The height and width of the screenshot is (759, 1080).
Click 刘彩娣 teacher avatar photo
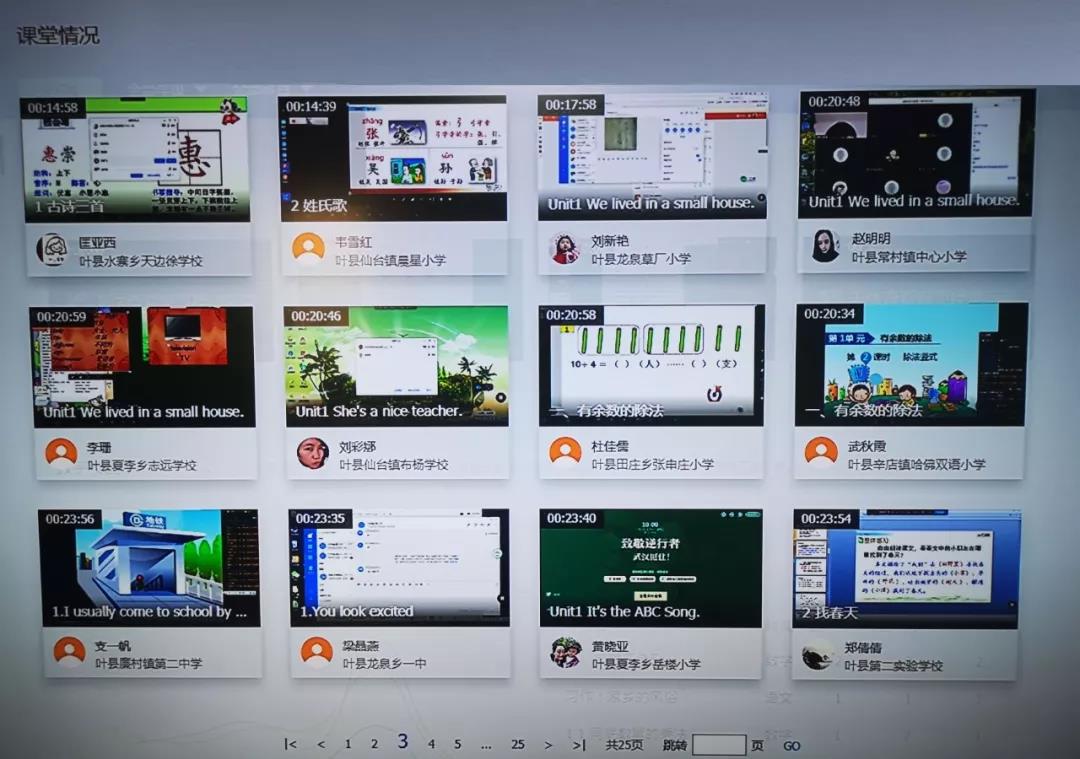[313, 453]
